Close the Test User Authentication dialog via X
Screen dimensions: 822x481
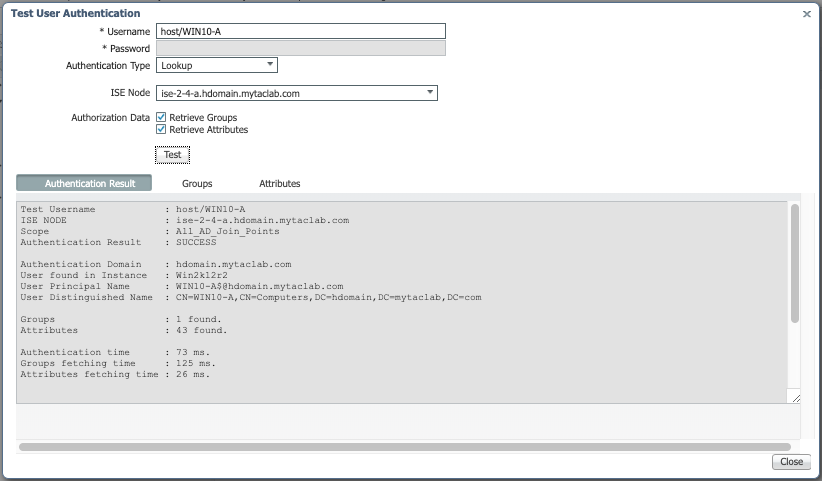point(807,14)
